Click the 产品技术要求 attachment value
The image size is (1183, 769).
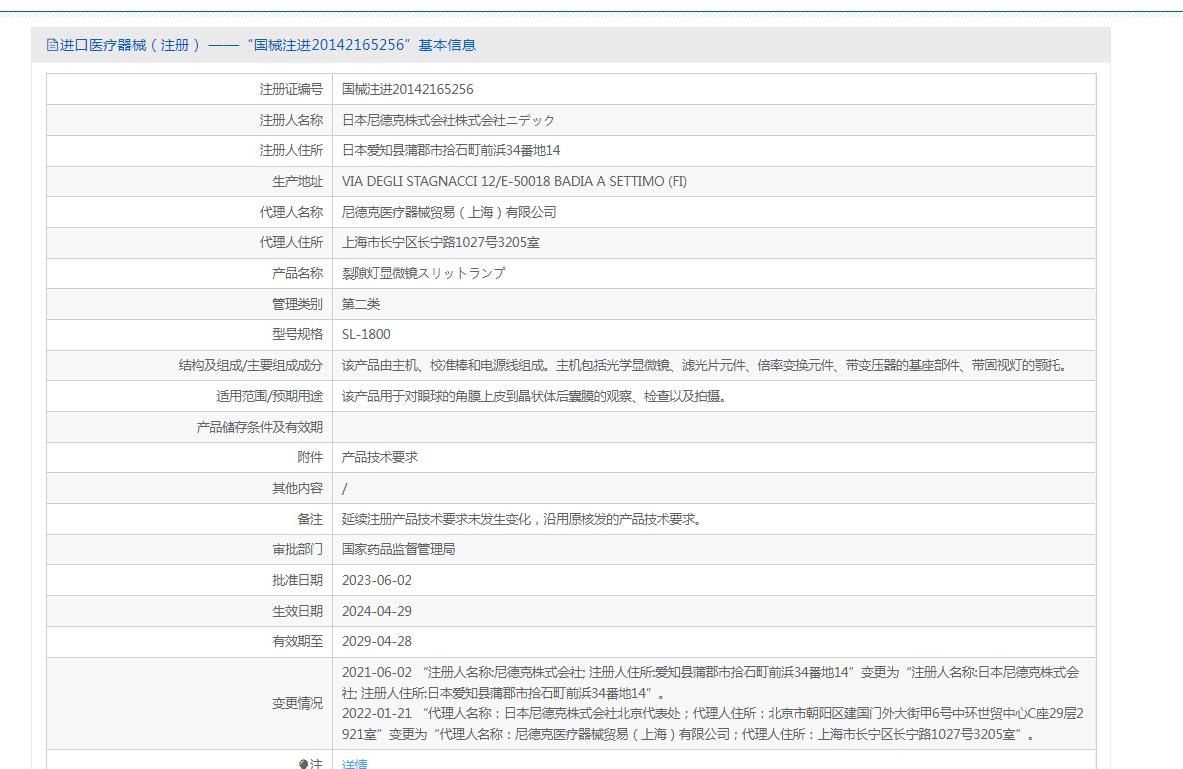point(379,457)
